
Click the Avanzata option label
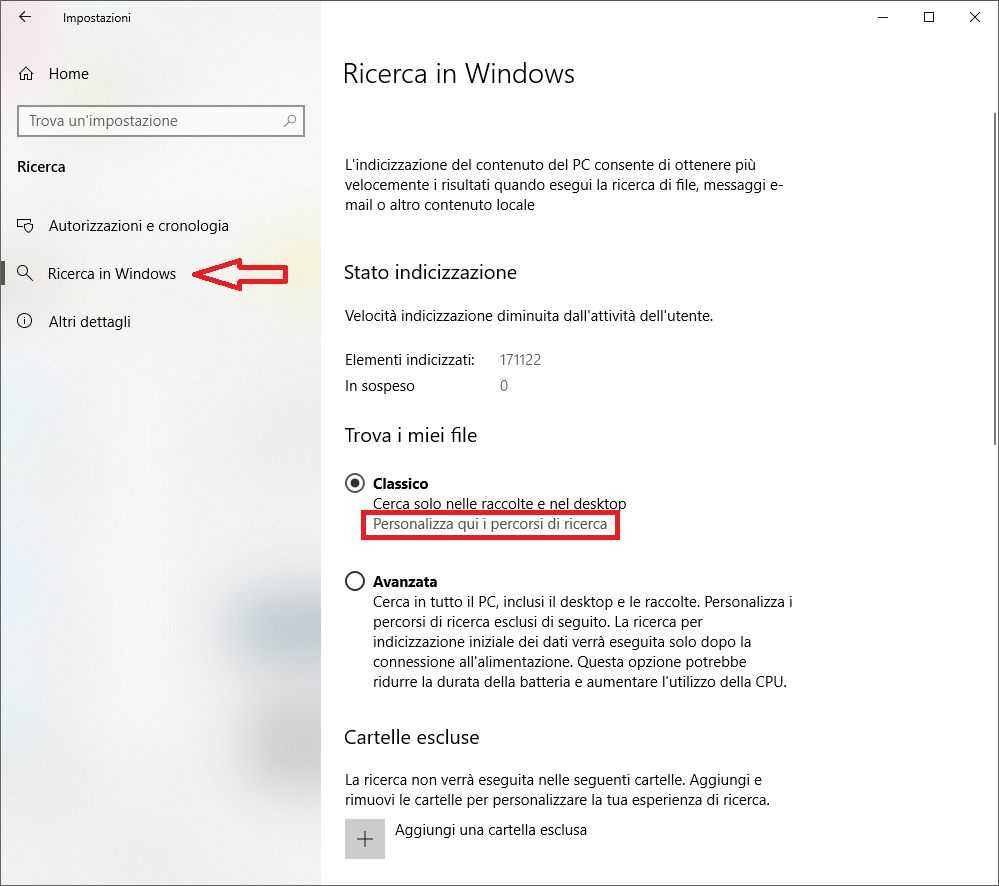coord(405,582)
